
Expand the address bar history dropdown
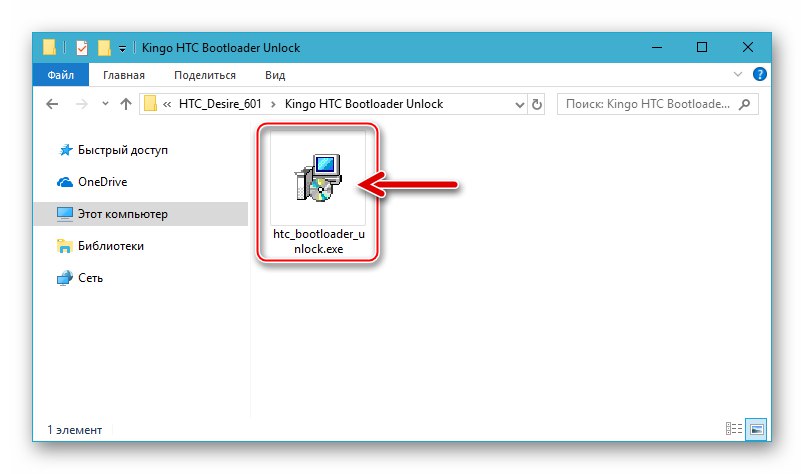(519, 105)
